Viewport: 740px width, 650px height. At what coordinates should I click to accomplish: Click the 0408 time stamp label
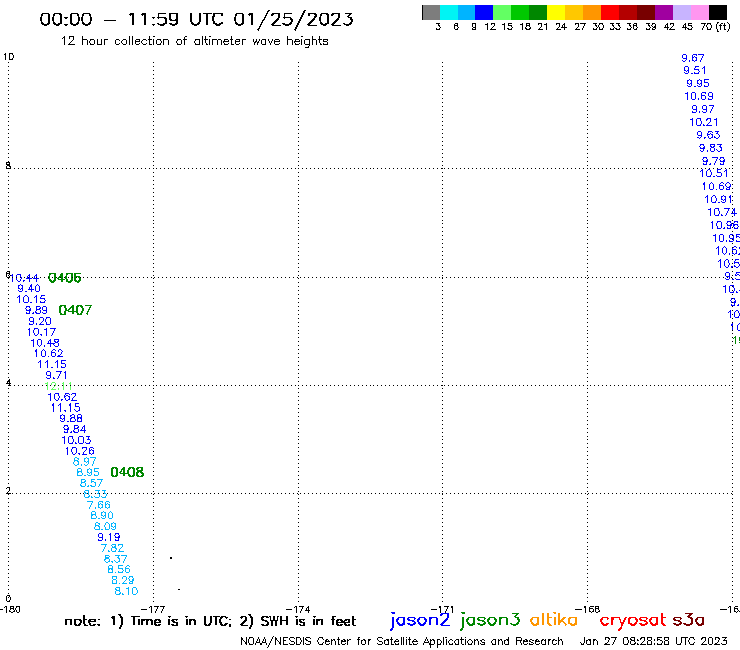tap(127, 472)
